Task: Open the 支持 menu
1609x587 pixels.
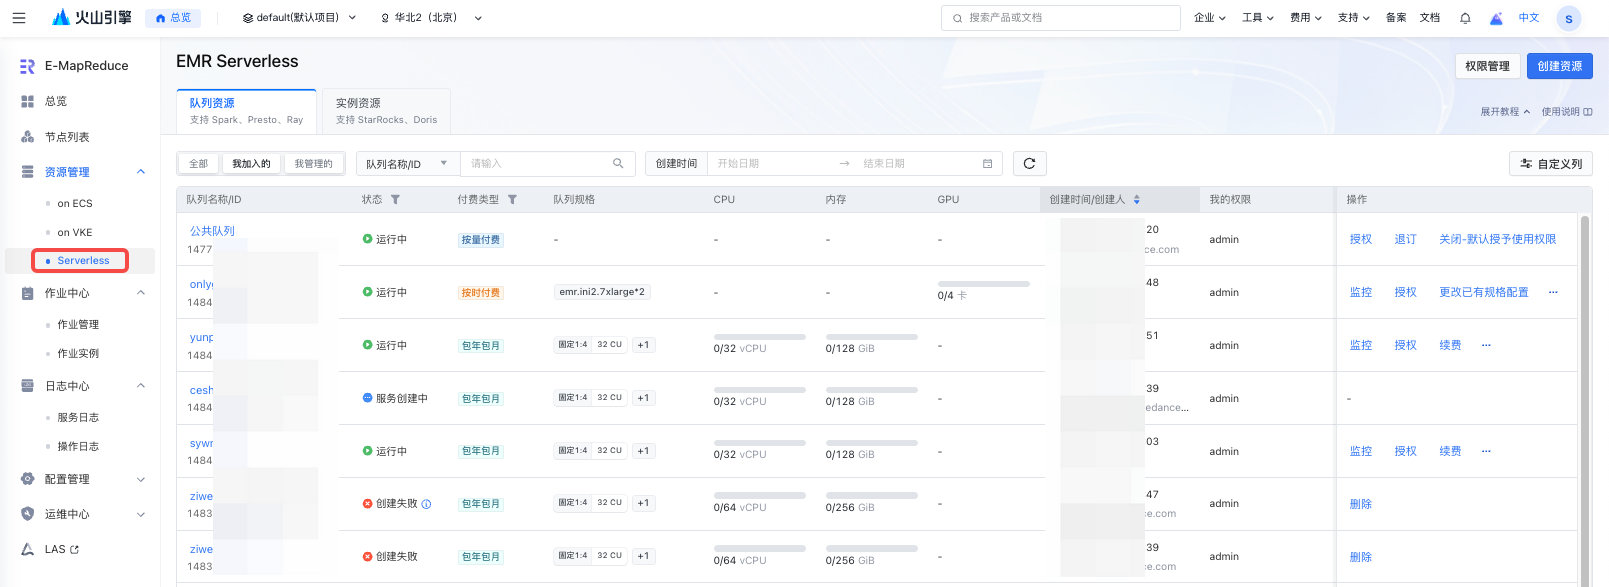Action: click(x=1354, y=18)
